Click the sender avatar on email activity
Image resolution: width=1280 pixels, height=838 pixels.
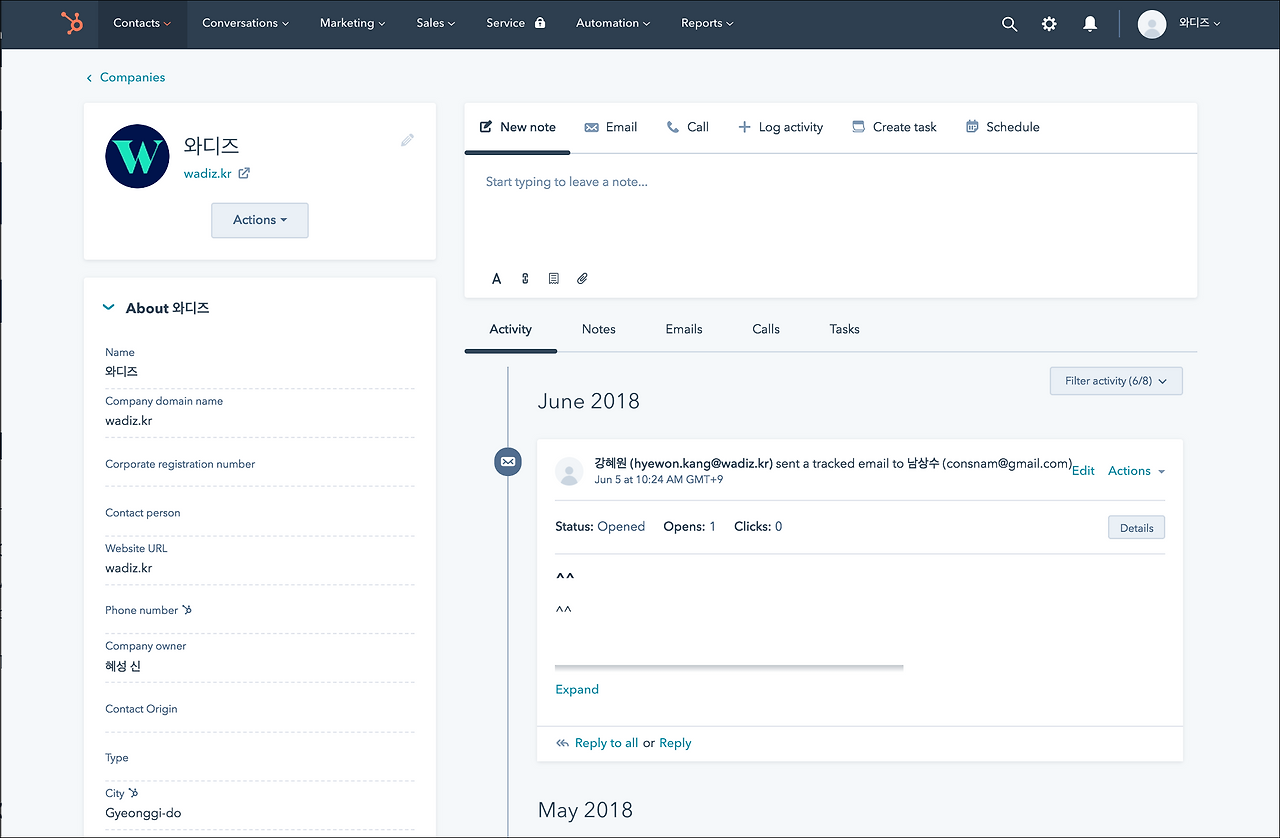click(x=569, y=472)
